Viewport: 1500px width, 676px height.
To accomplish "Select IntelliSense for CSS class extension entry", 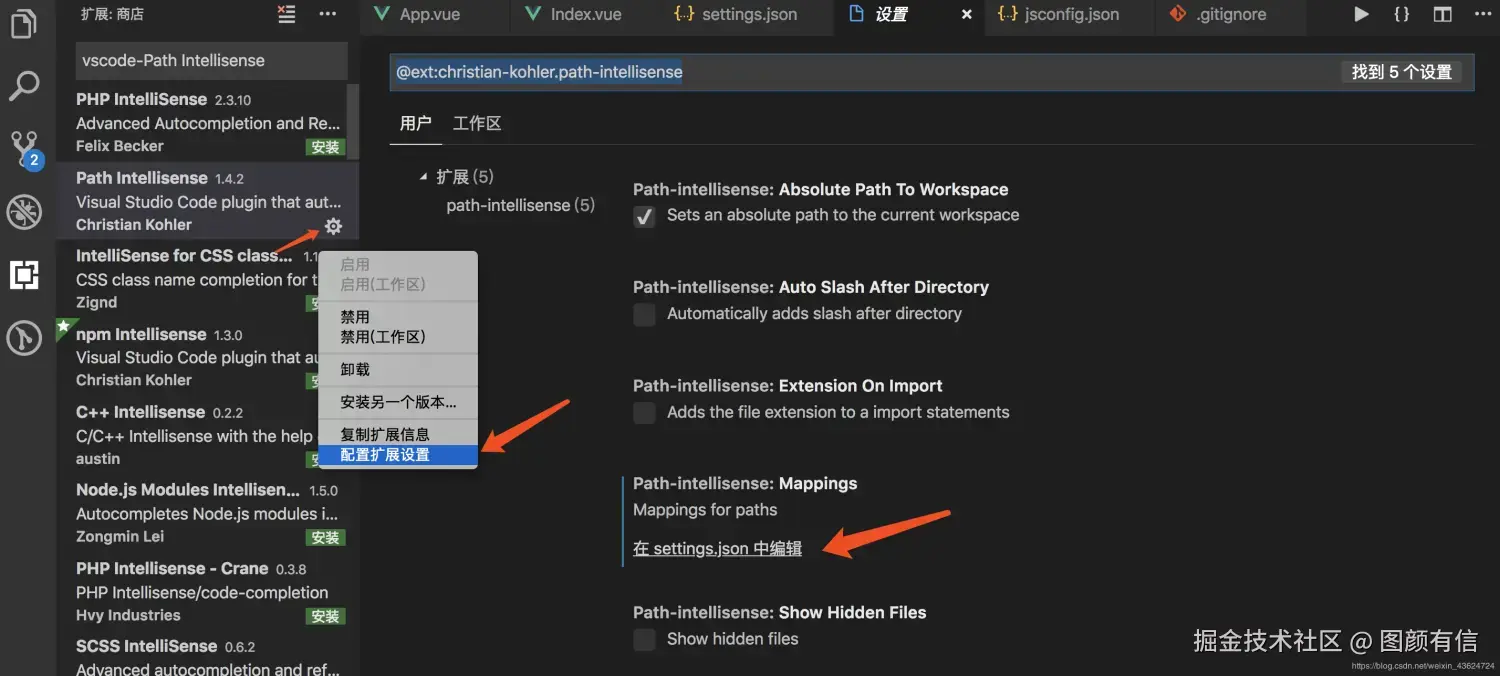I will pos(187,279).
